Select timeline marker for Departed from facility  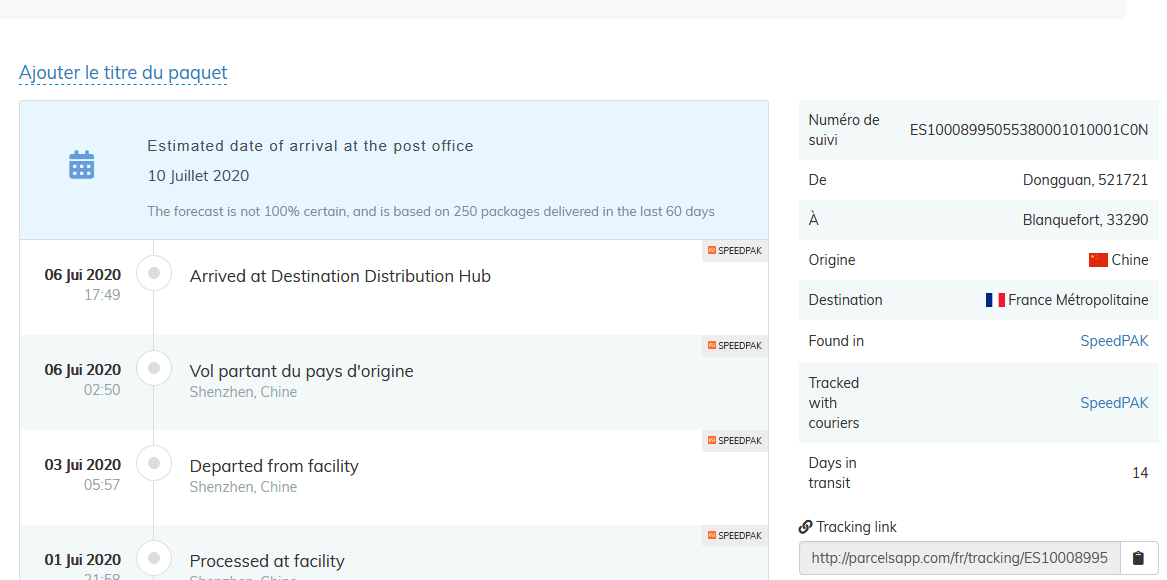pyautogui.click(x=154, y=463)
